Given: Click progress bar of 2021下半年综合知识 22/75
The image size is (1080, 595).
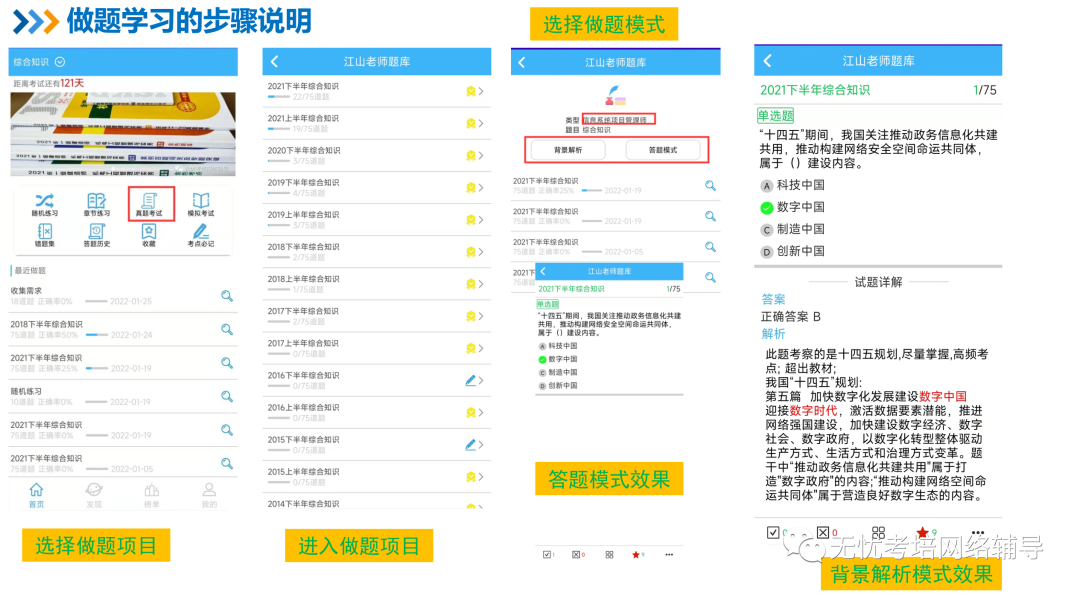Looking at the screenshot, I should pyautogui.click(x=278, y=97).
